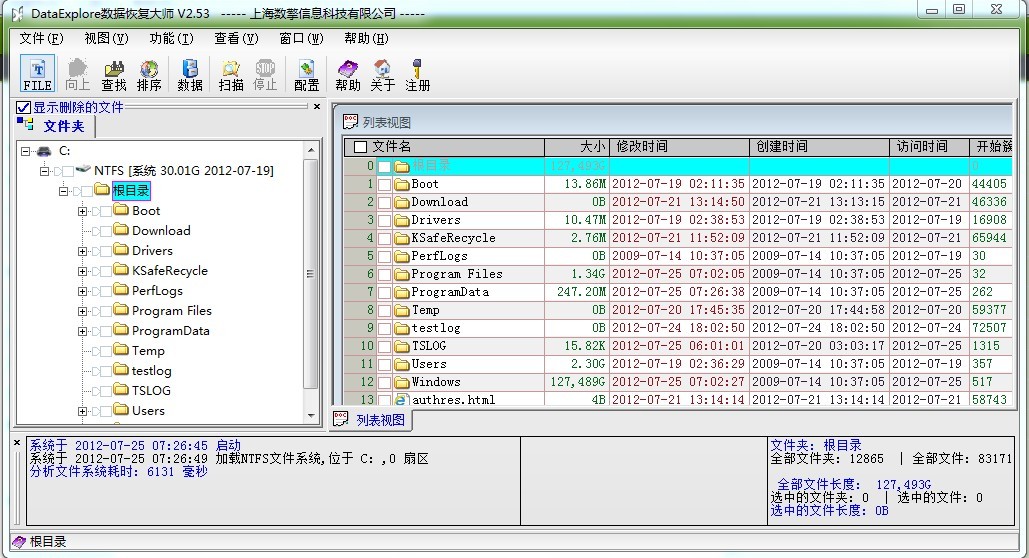The height and width of the screenshot is (558, 1029).
Task: Click the 查找 (Find) toolbar icon
Action: tap(114, 75)
